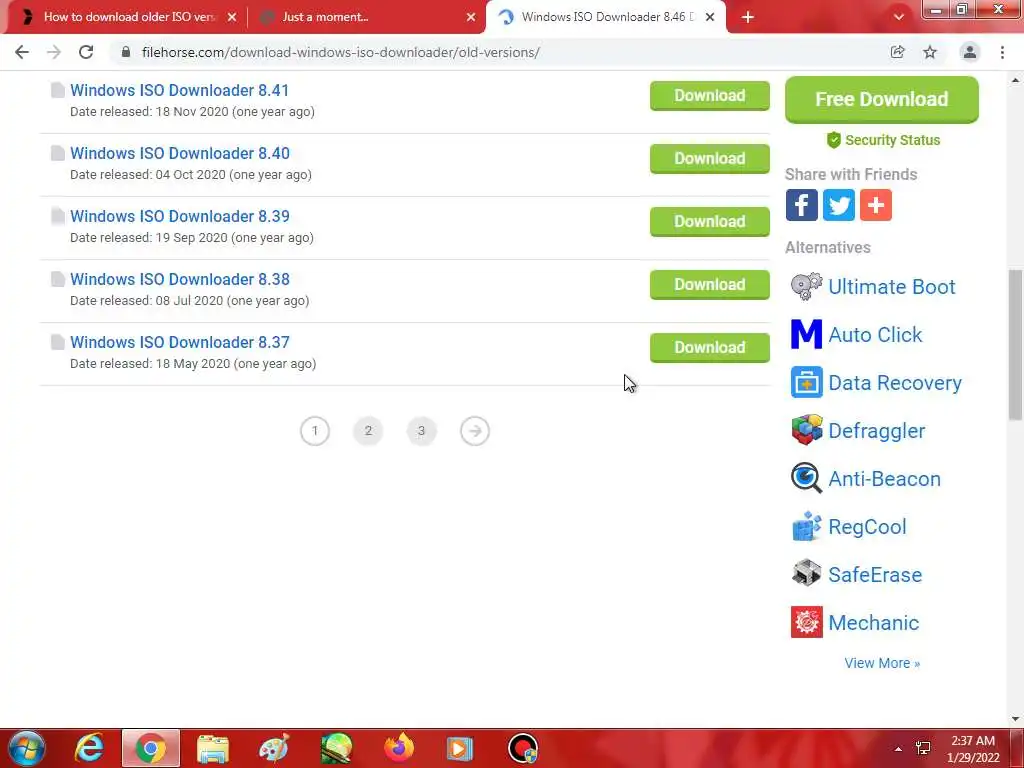Open Windows ISO Downloader 8.40 link
1024x768 pixels.
(x=180, y=153)
